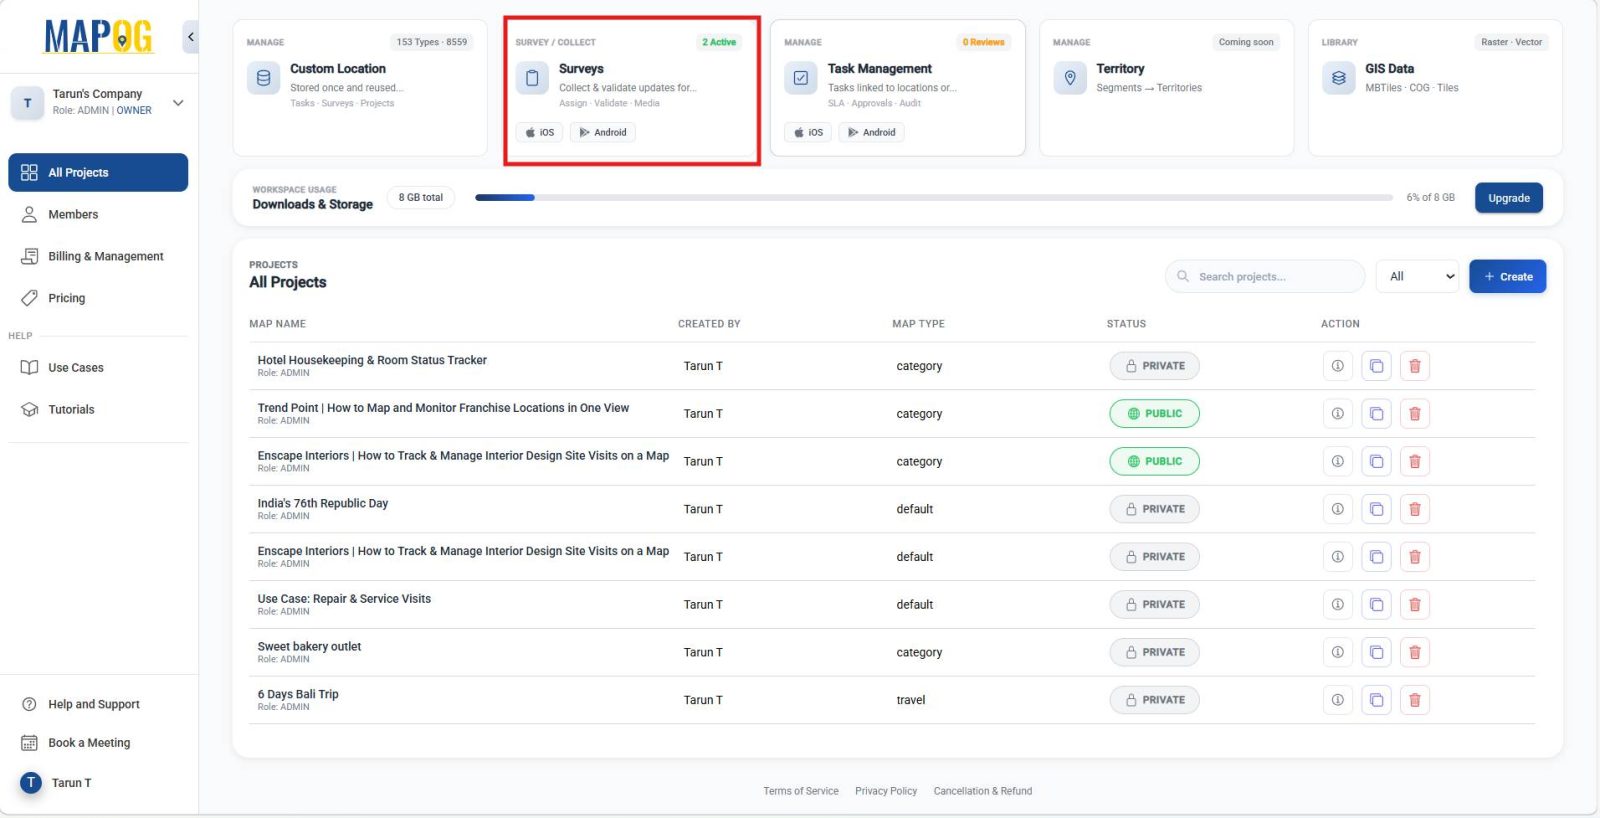Open Cancellation & Refund link
The height and width of the screenshot is (818, 1600).
983,791
